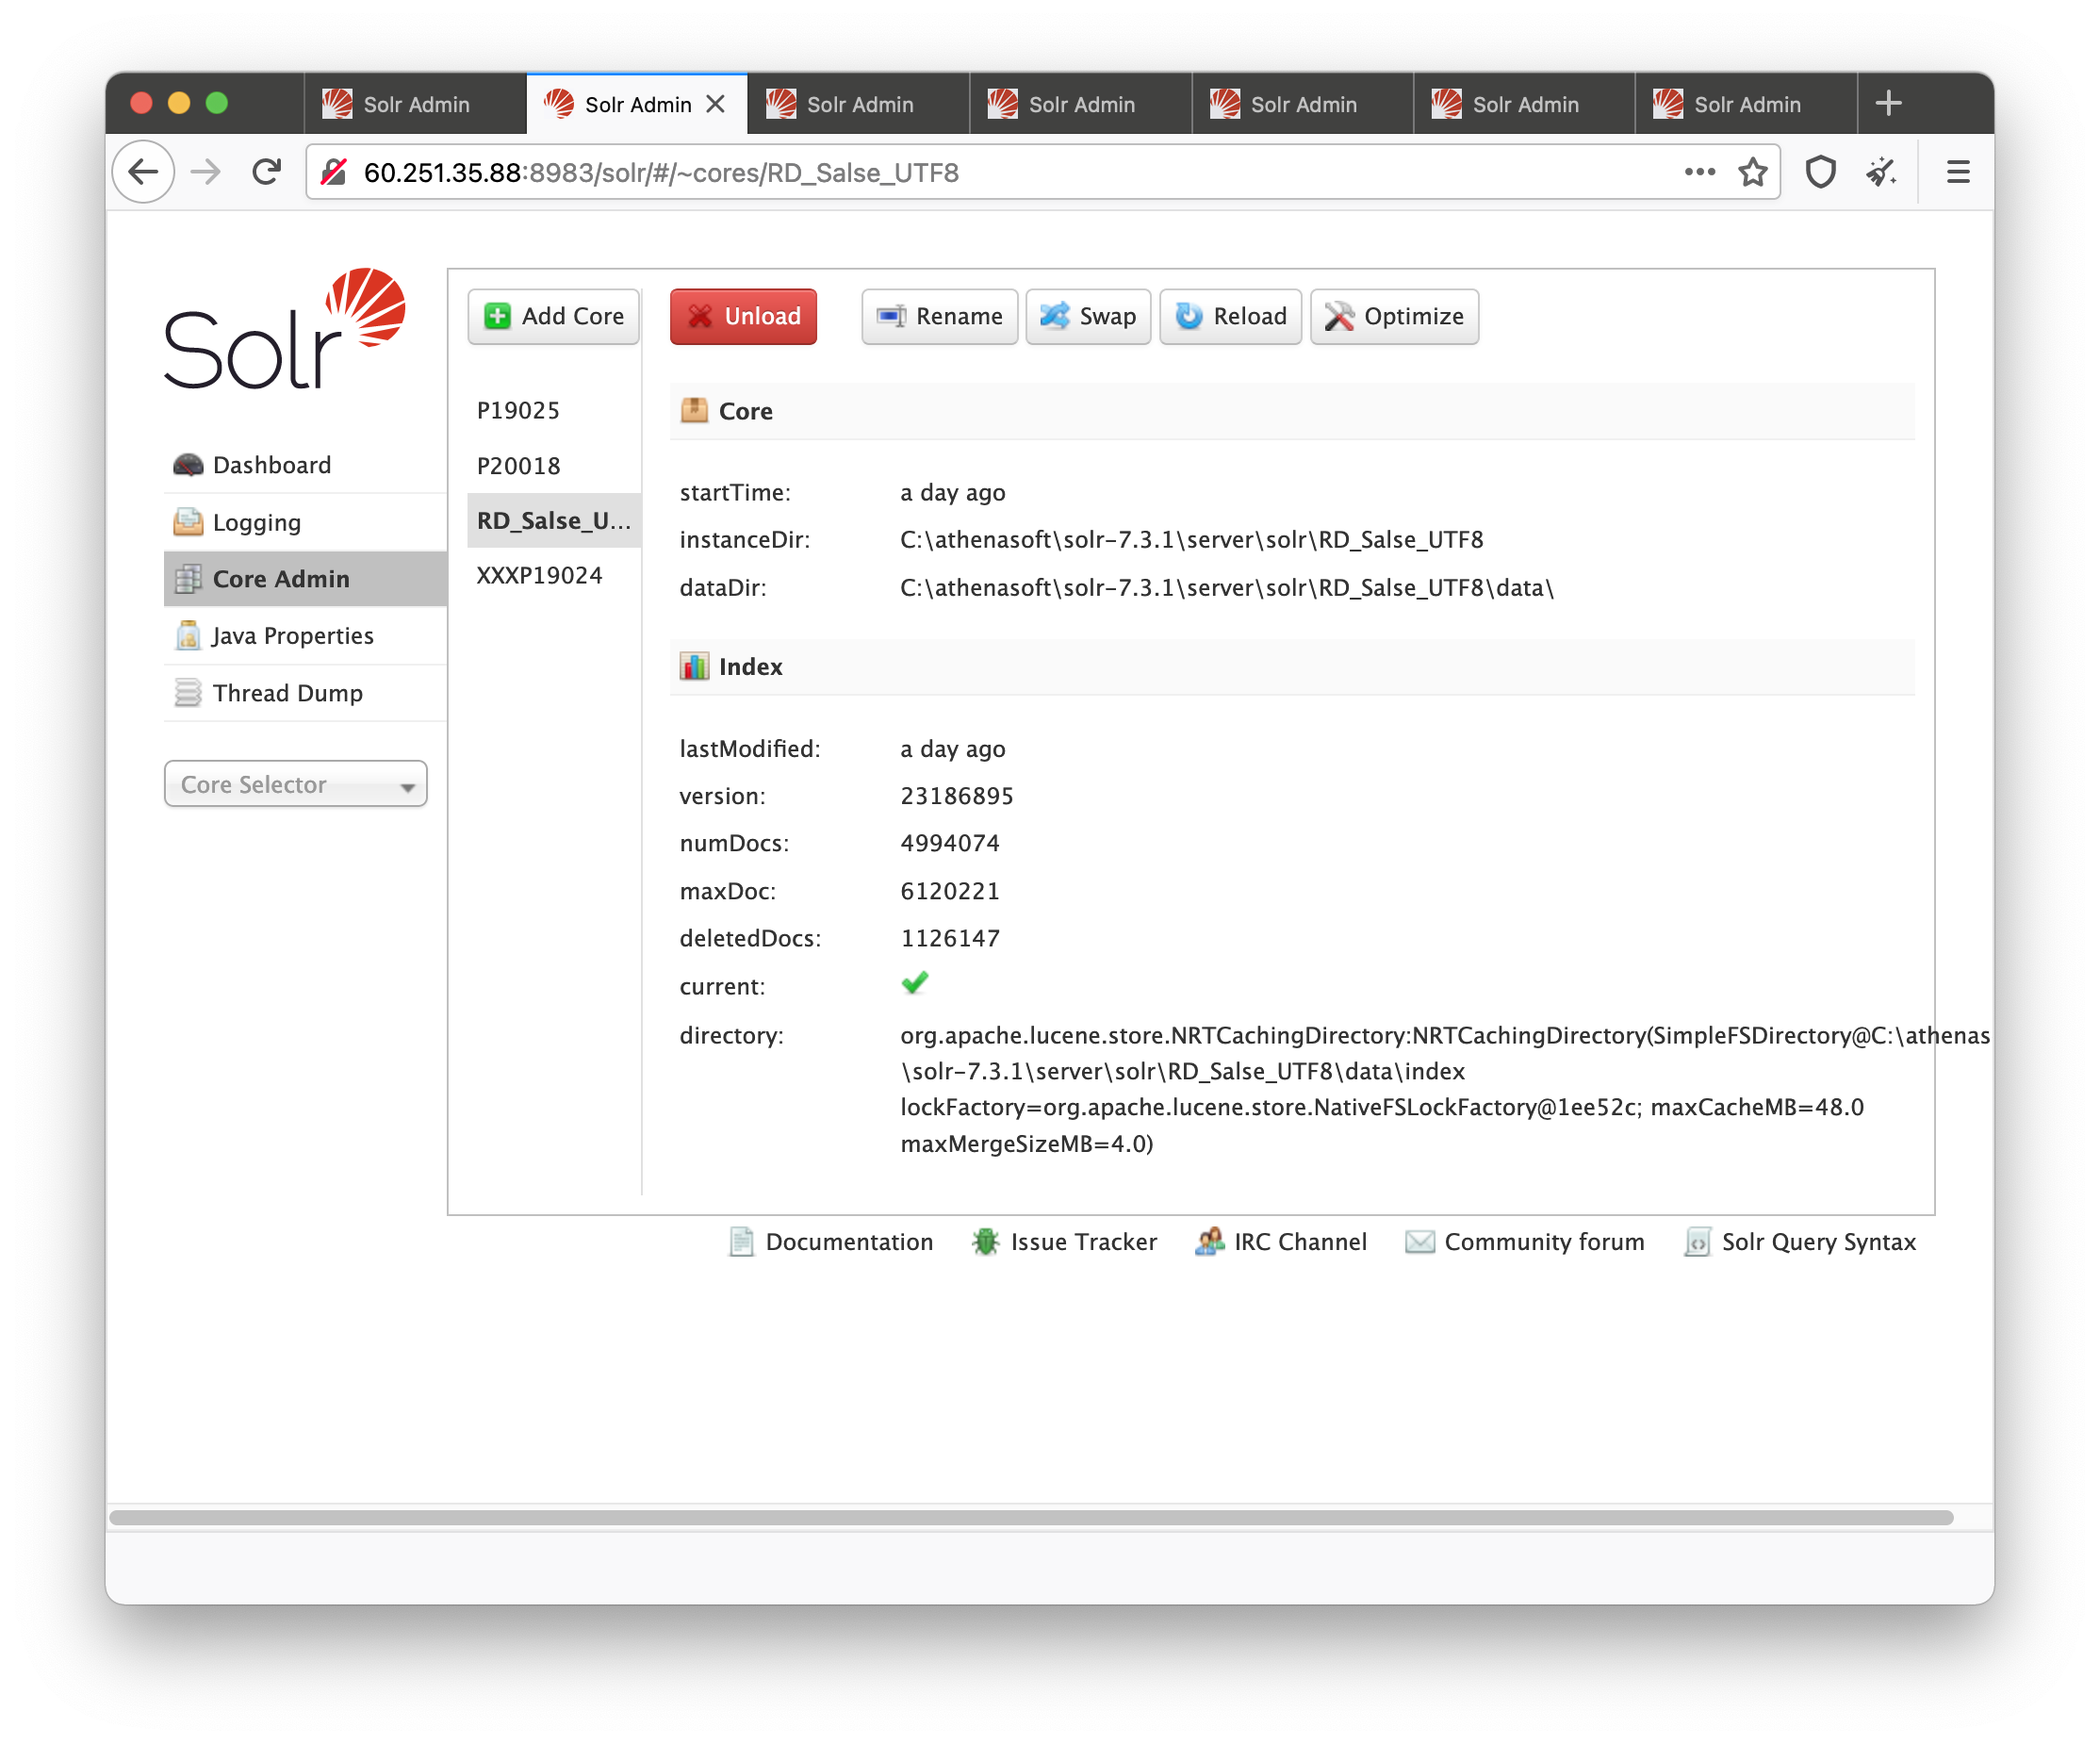The height and width of the screenshot is (1744, 2100).
Task: Click the browser forward arrow button
Action: click(206, 172)
